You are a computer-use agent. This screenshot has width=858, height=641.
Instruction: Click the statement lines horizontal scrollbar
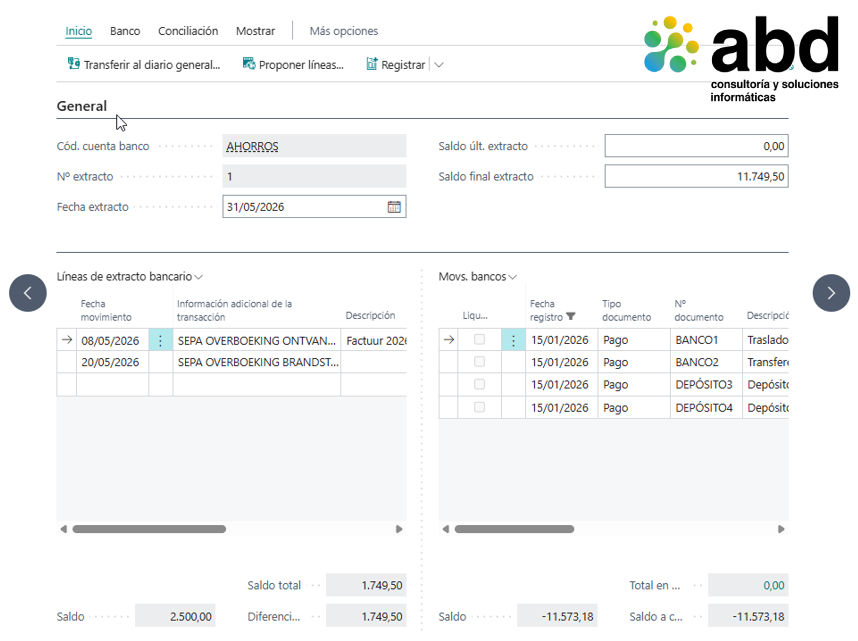point(149,529)
